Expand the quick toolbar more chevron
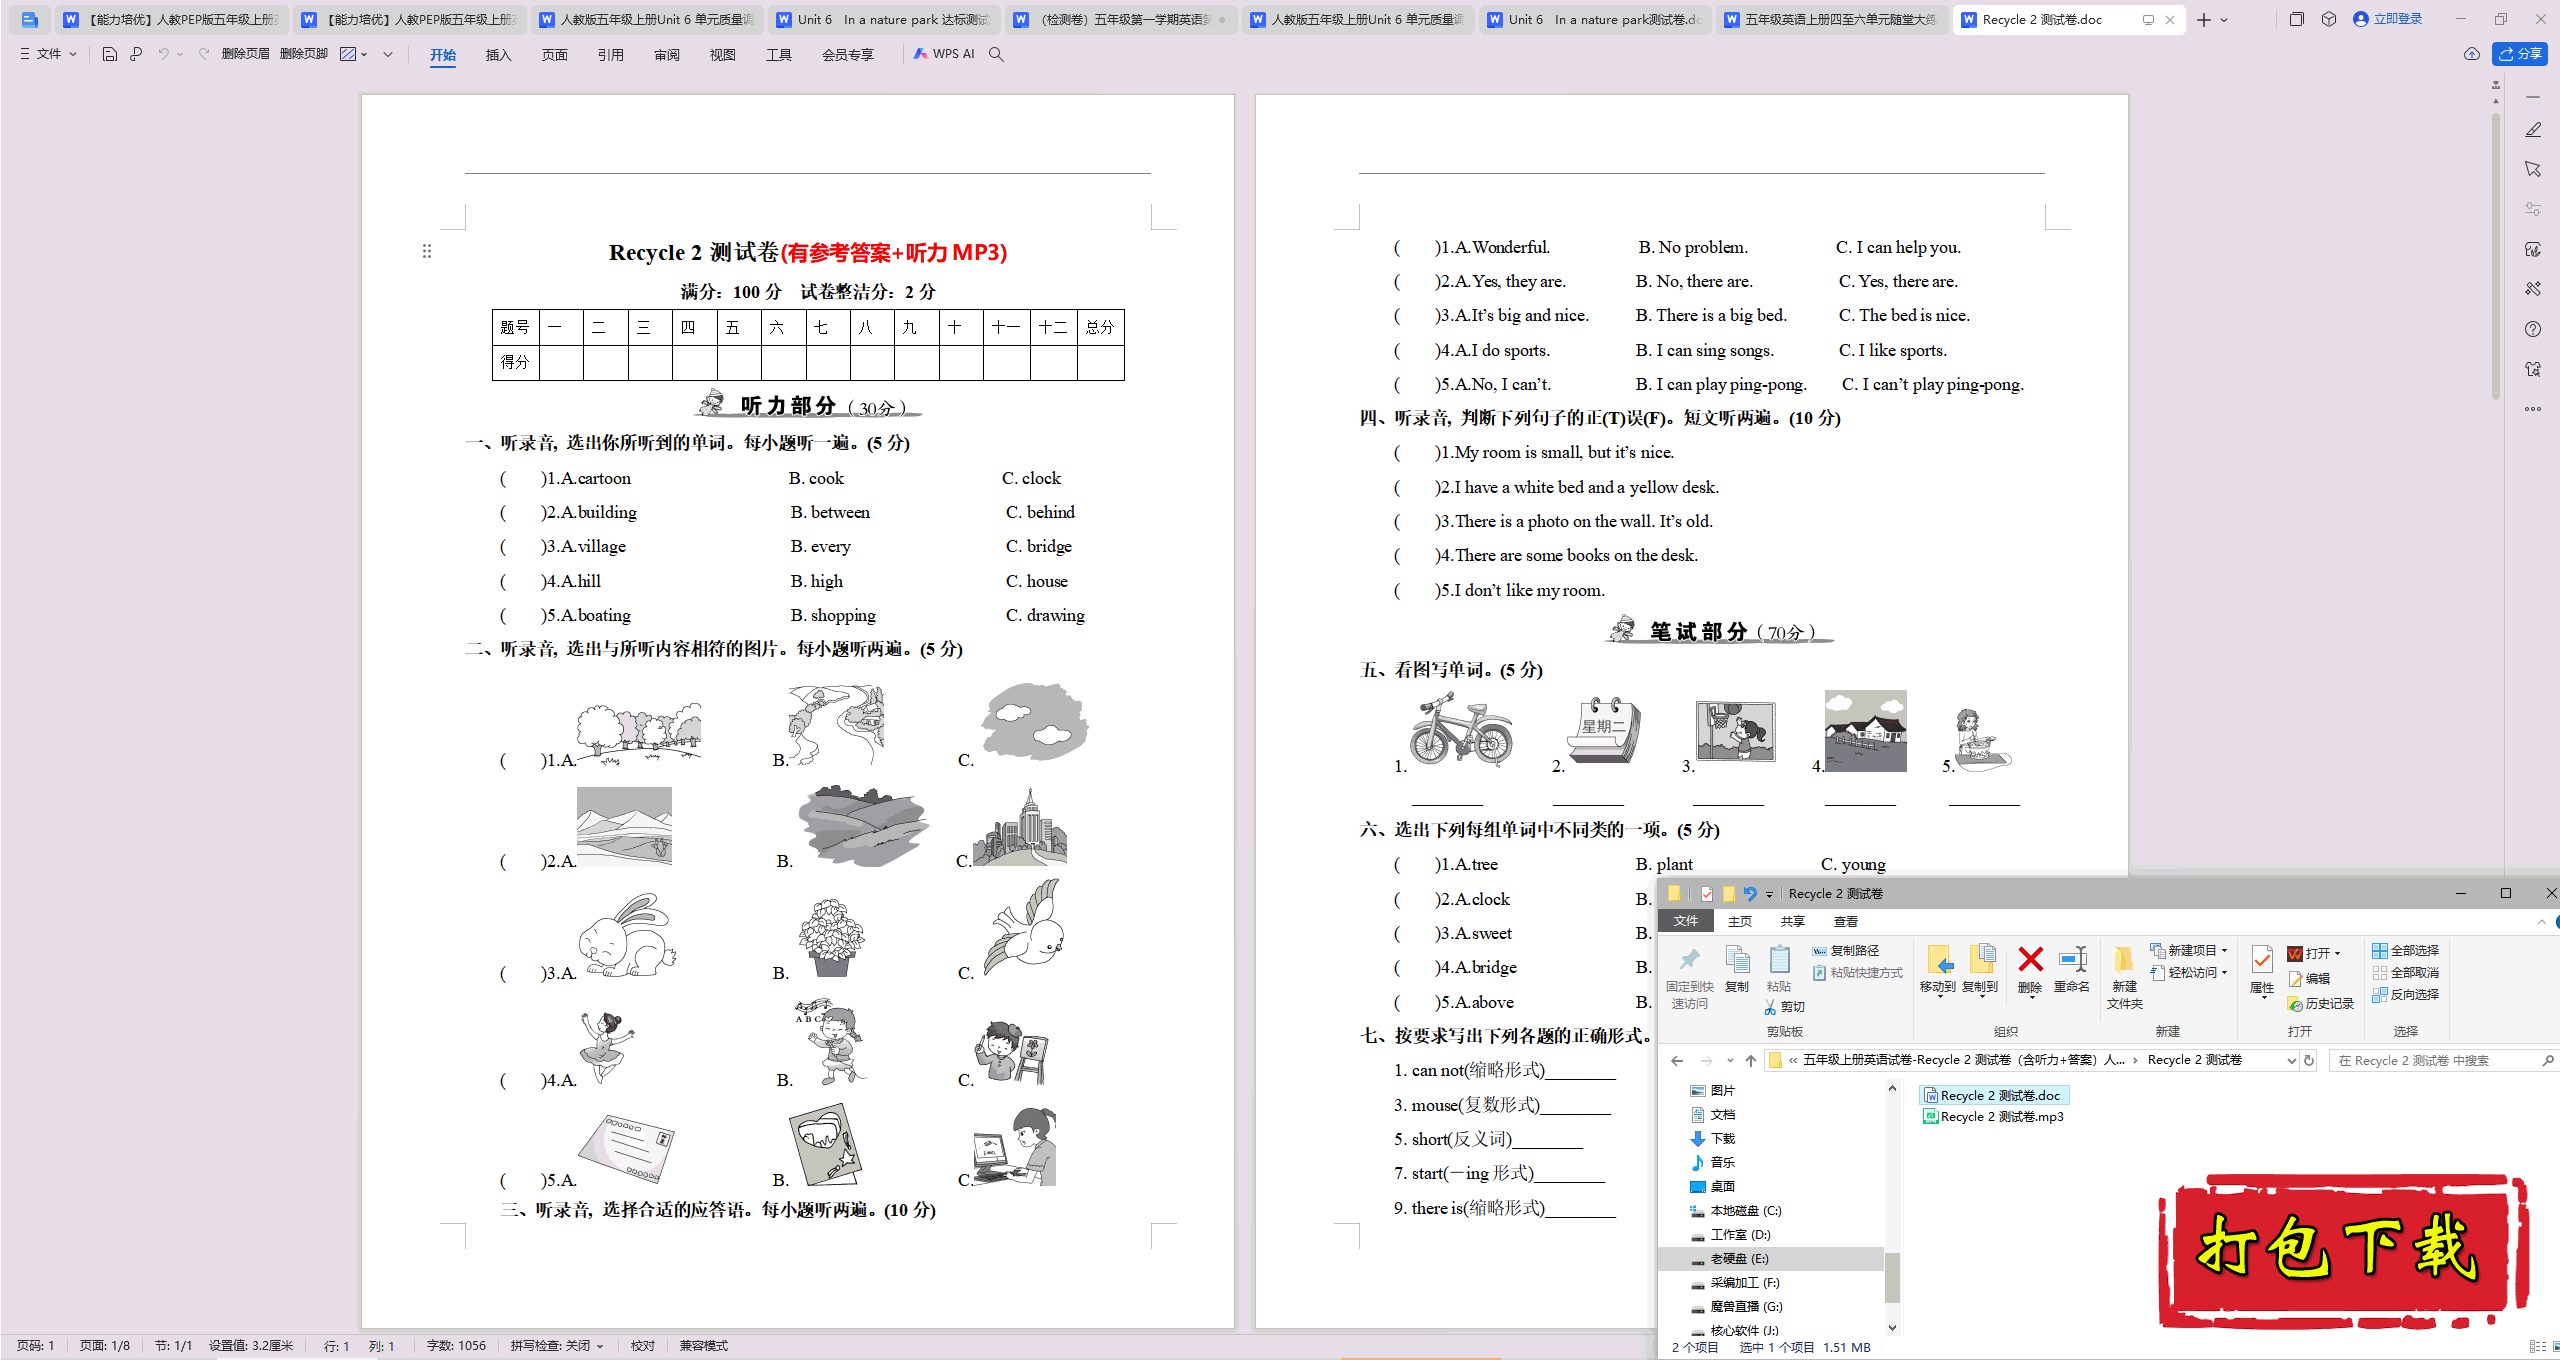Screen dimensions: 2560x1360 [x=388, y=54]
